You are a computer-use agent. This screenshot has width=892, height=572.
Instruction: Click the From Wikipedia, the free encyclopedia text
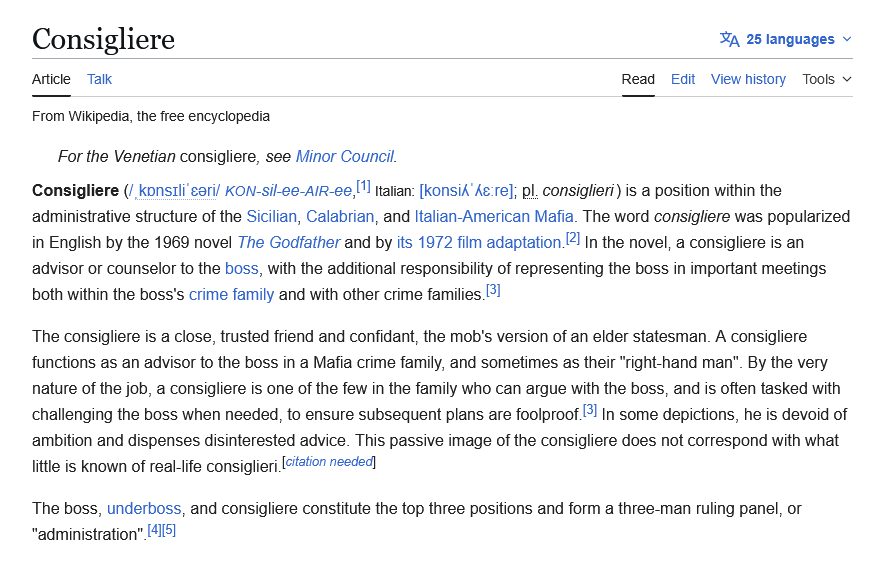151,116
